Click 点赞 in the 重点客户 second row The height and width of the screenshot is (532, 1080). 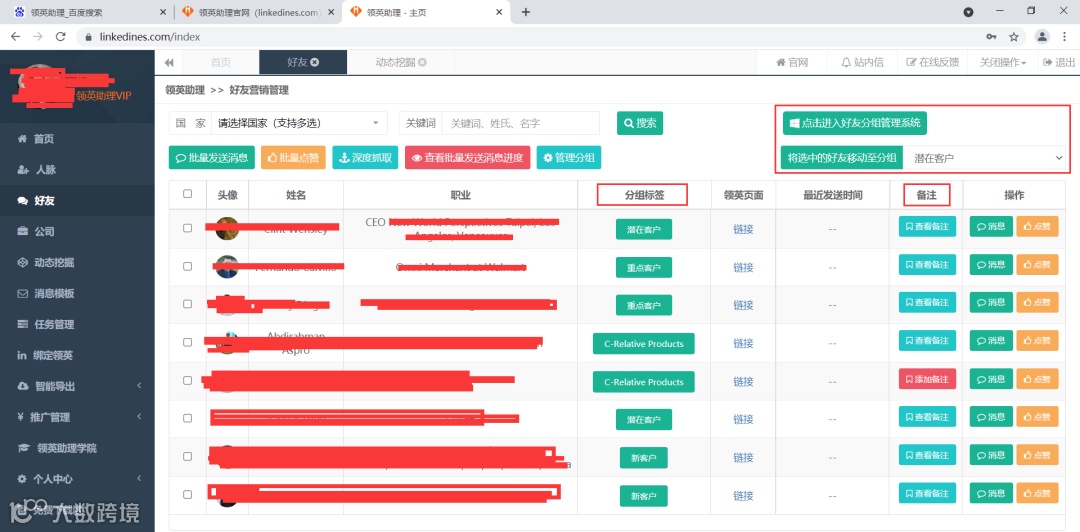pos(1037,267)
